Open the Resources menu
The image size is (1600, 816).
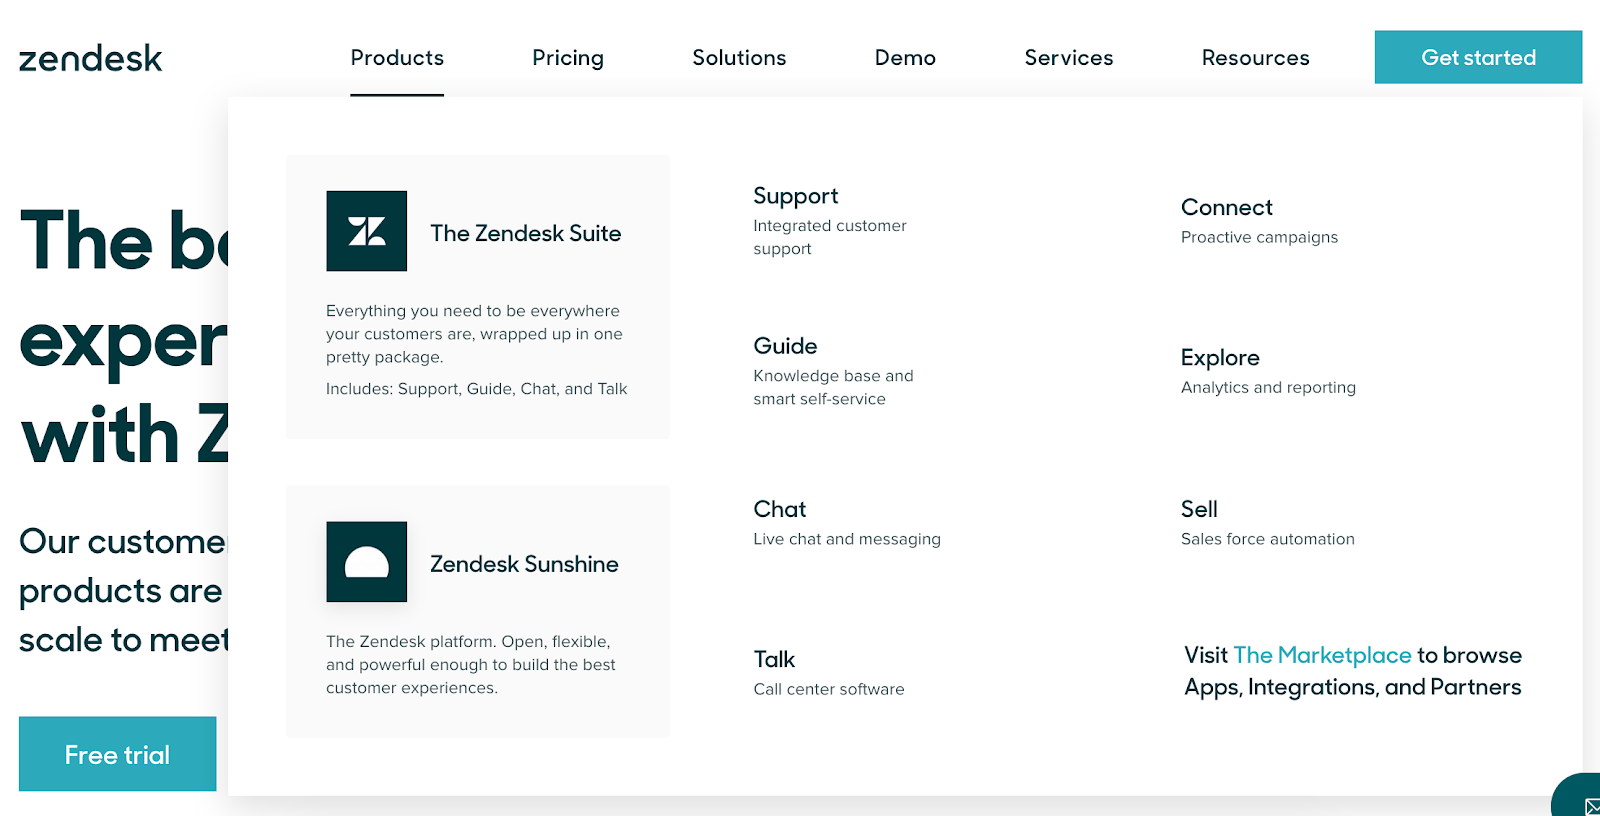tap(1255, 58)
